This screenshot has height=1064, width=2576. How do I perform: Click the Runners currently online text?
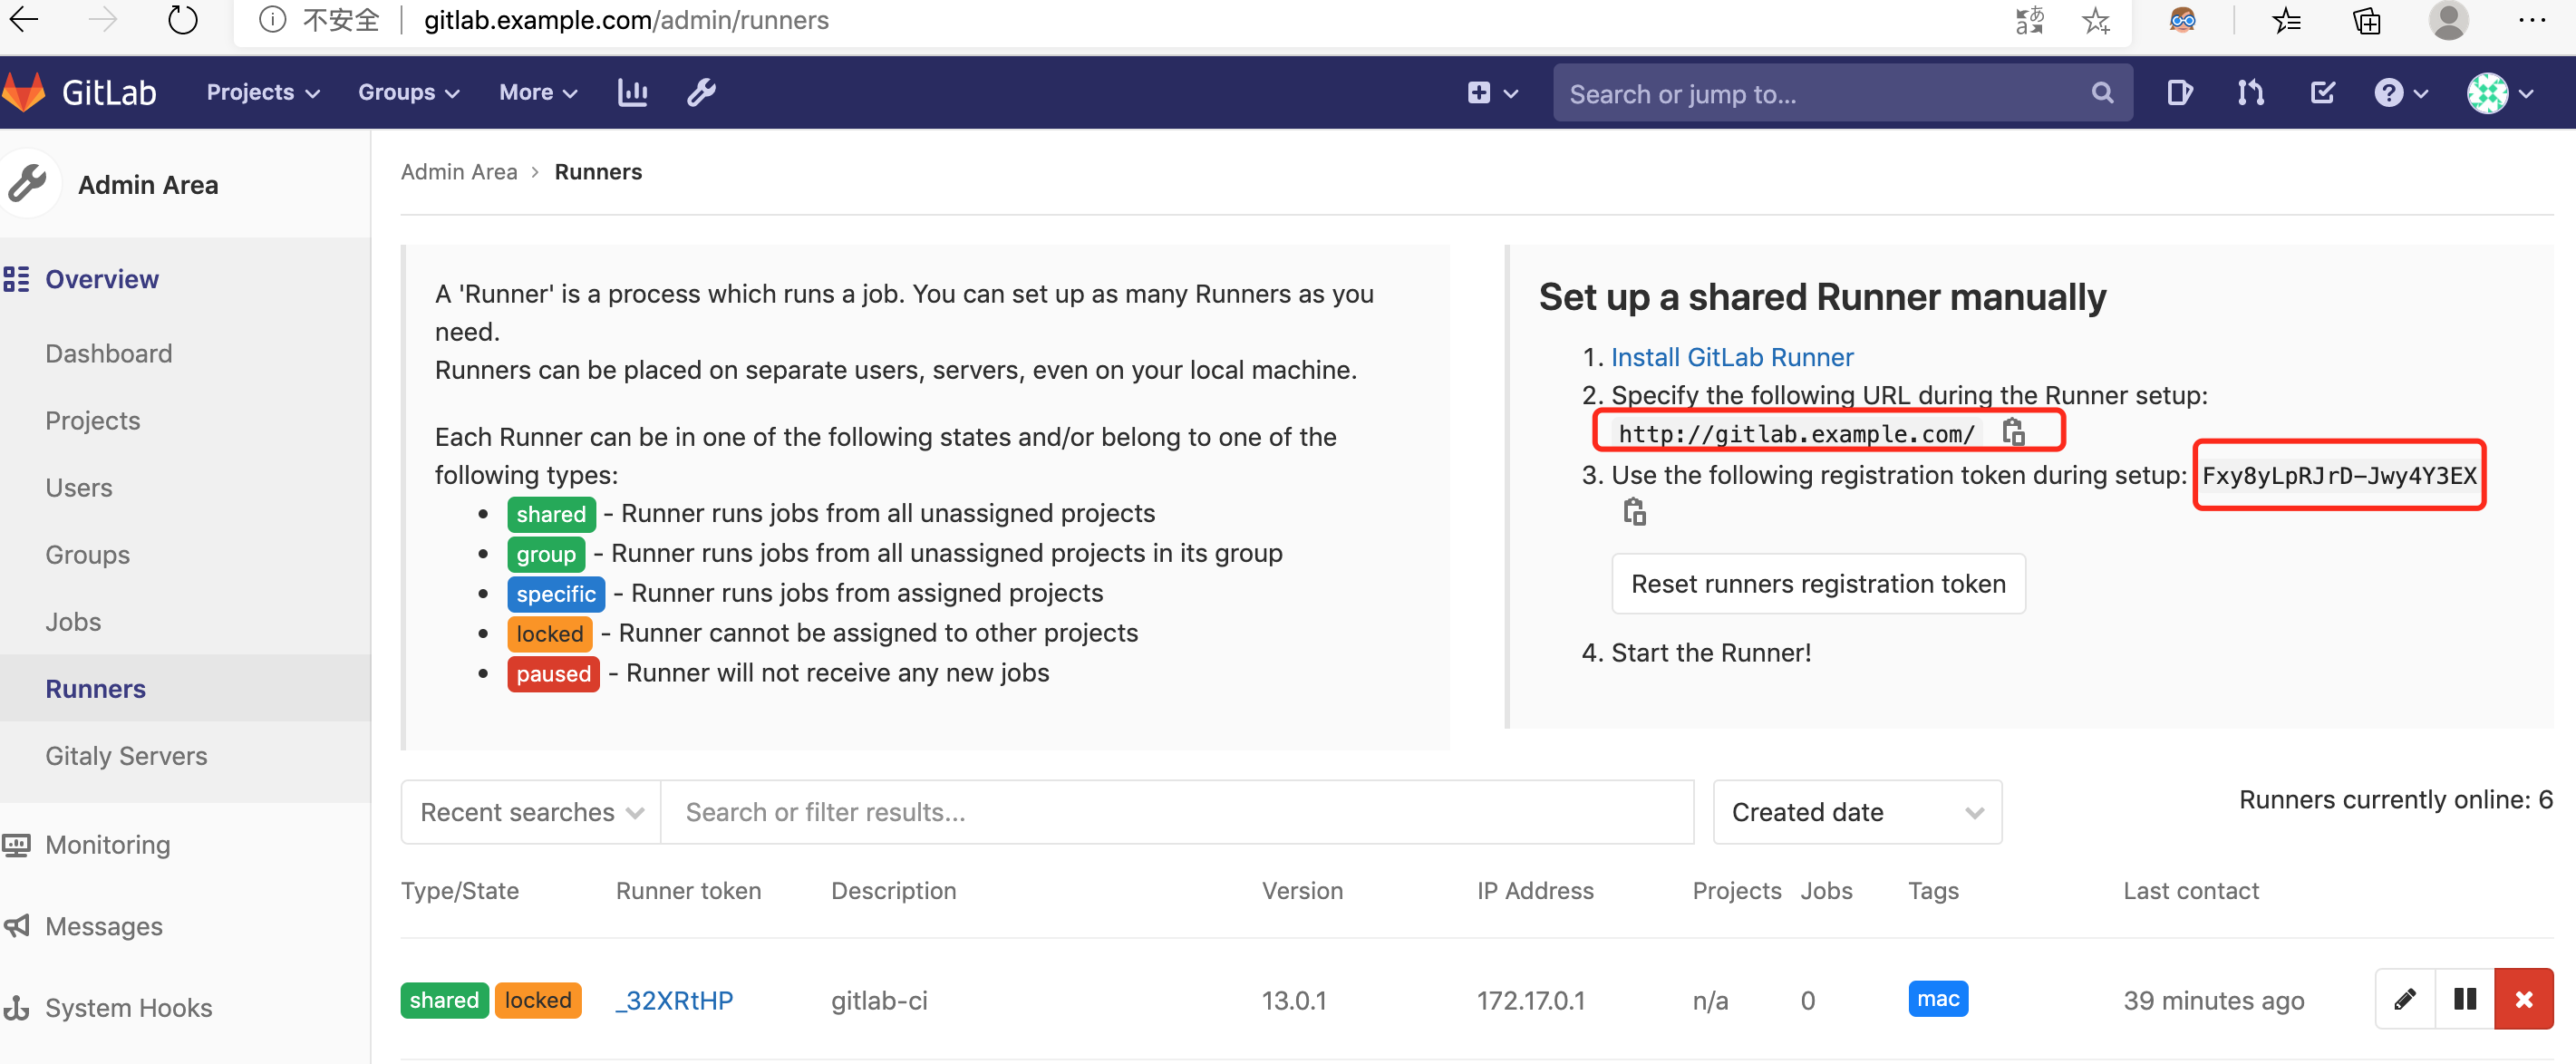[2396, 799]
